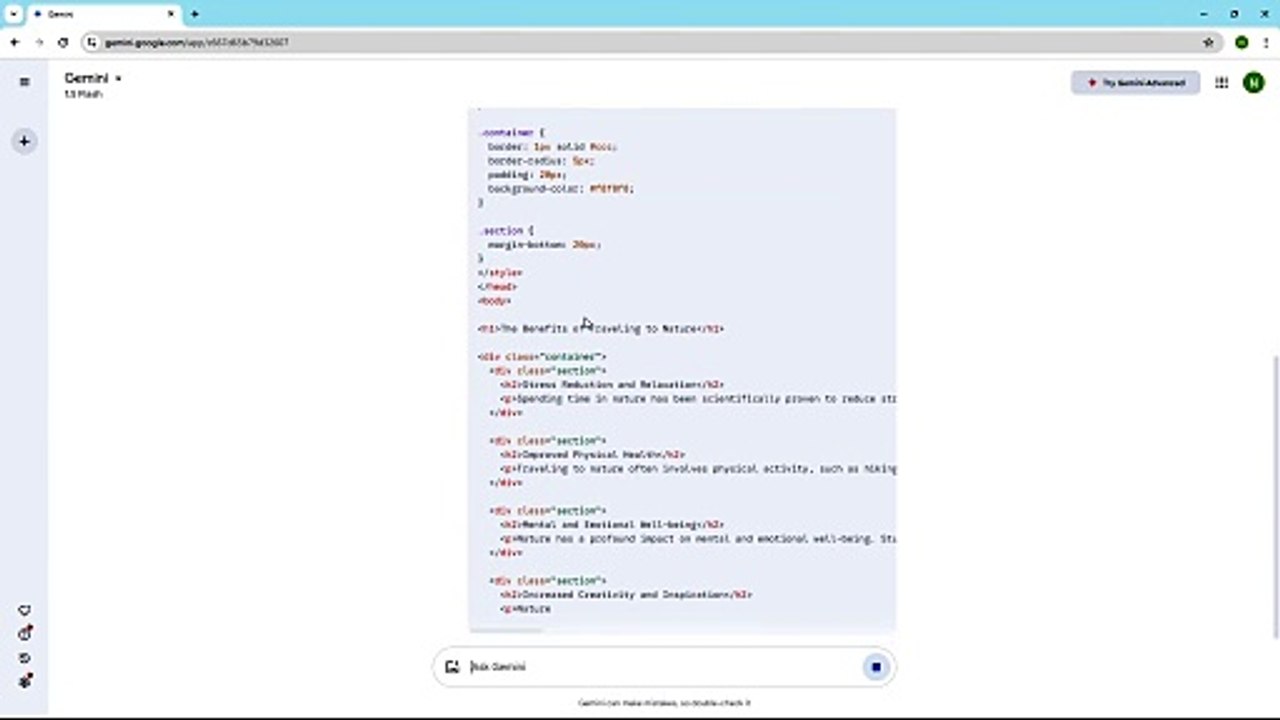This screenshot has height=720, width=1280.
Task: Open Chrome profile icon in toolbar
Action: pos(1241,42)
